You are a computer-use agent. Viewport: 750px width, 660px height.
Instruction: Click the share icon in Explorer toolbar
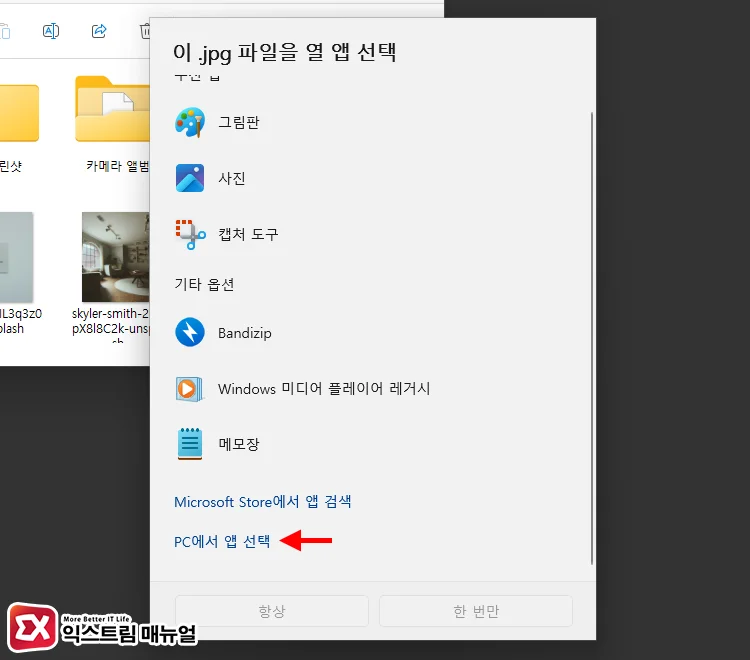coord(99,32)
